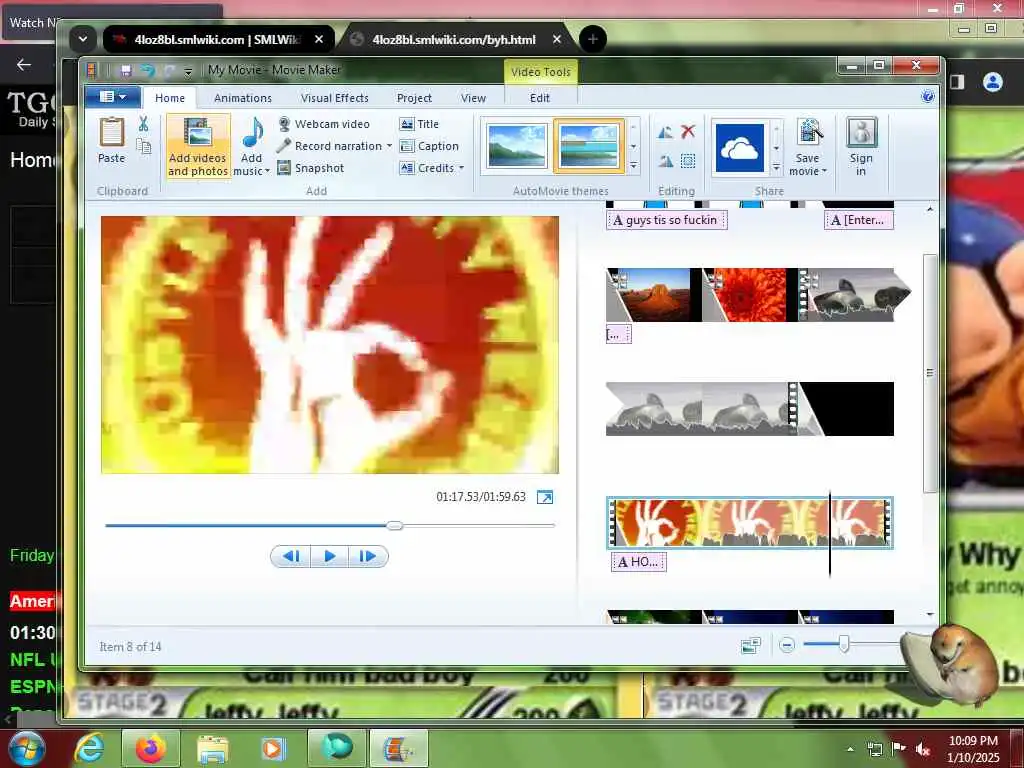The image size is (1024, 768).
Task: Click the Sign in button
Action: (x=861, y=147)
